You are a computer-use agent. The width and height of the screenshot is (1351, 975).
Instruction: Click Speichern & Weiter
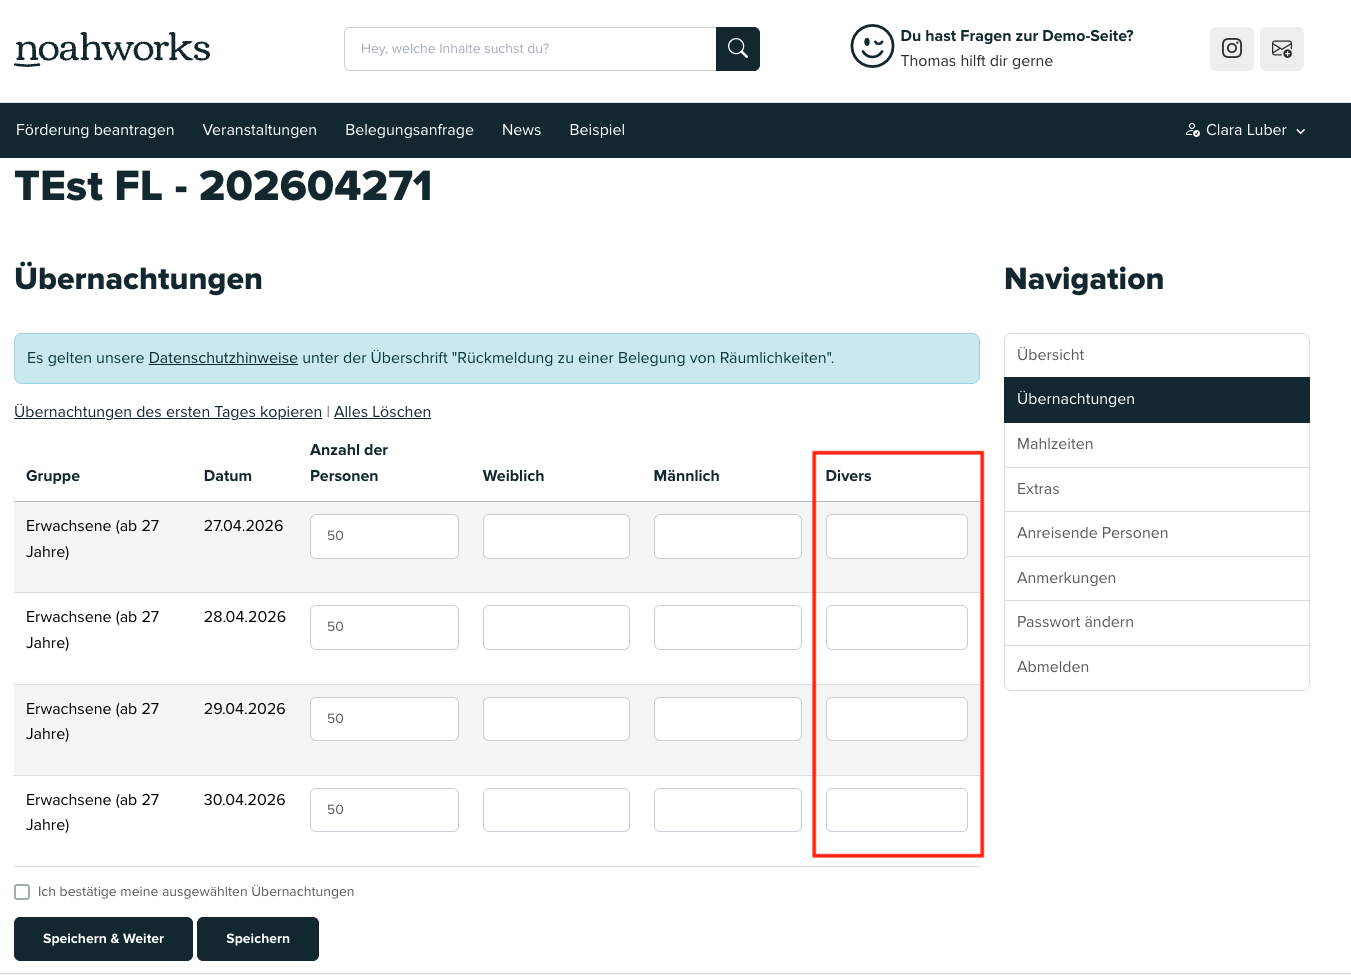pos(103,939)
